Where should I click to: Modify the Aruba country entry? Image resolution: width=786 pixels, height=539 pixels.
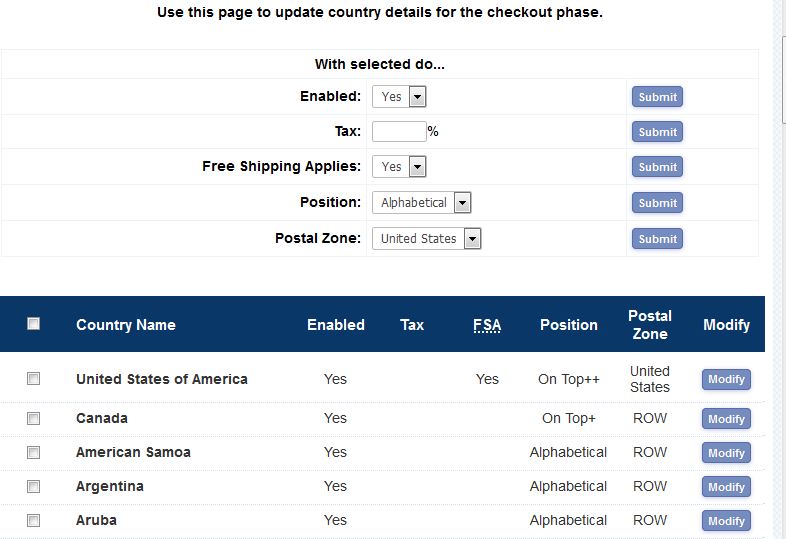tap(726, 521)
